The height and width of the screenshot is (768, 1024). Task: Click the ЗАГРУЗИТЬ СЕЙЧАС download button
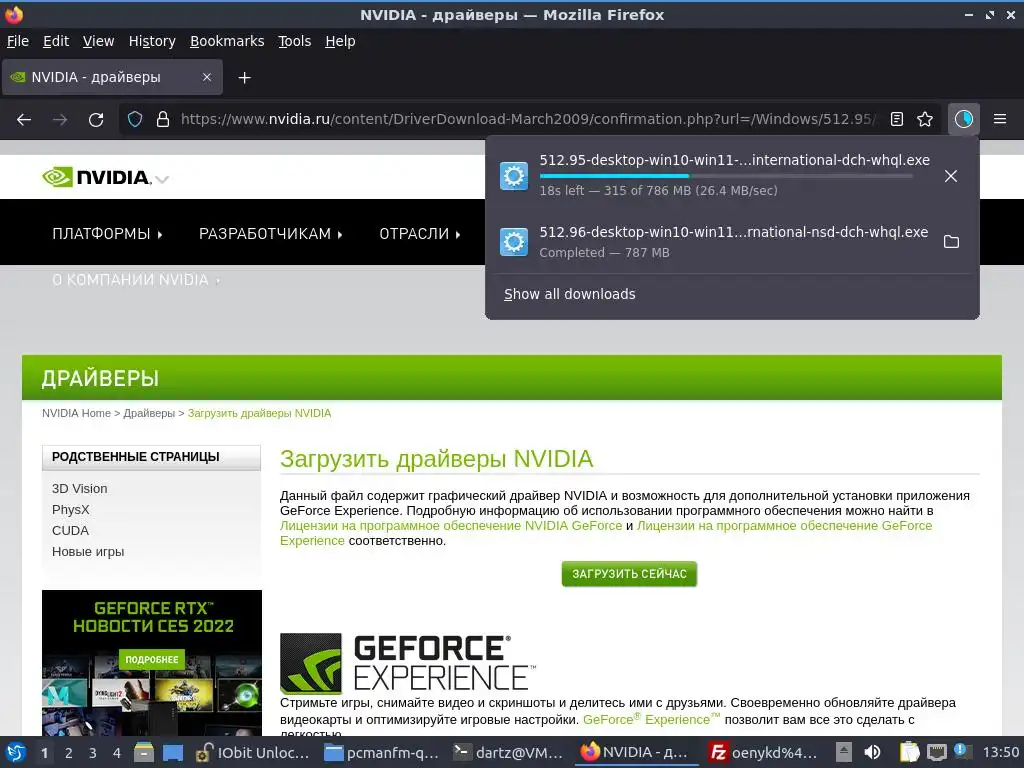(x=629, y=574)
